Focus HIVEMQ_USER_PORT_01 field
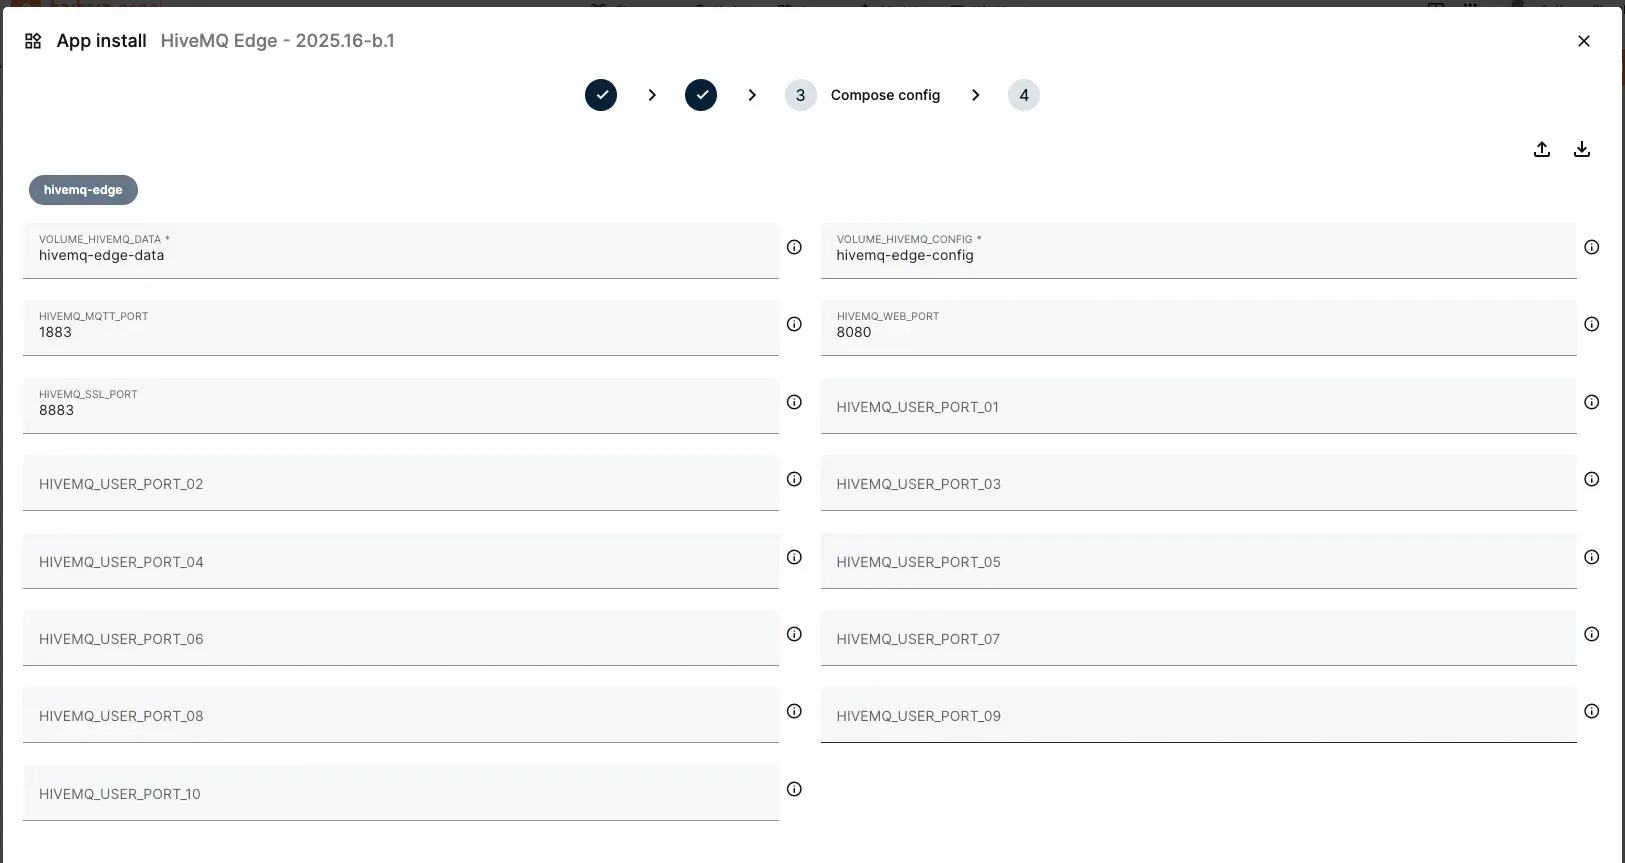Screen dimensions: 1625x863 point(1199,405)
